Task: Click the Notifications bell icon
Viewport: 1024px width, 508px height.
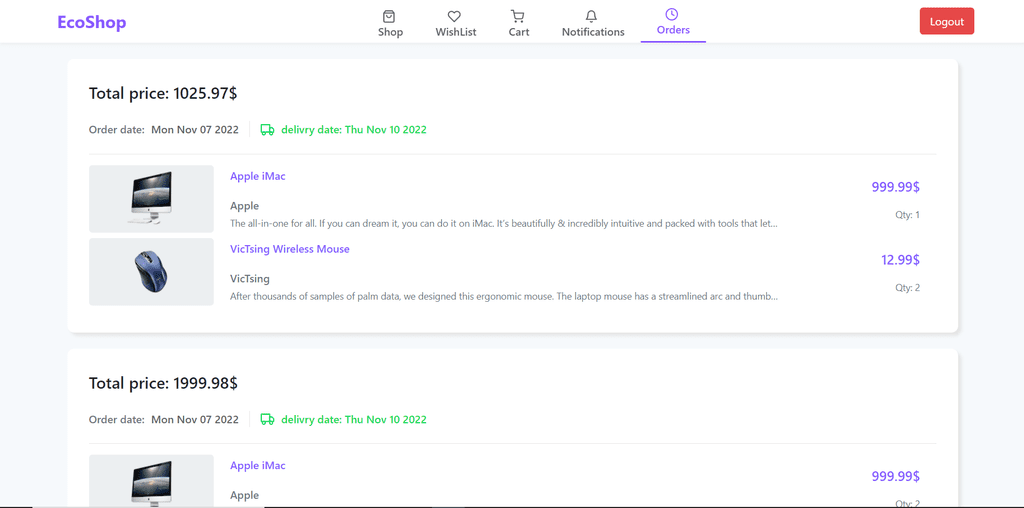Action: tap(591, 16)
